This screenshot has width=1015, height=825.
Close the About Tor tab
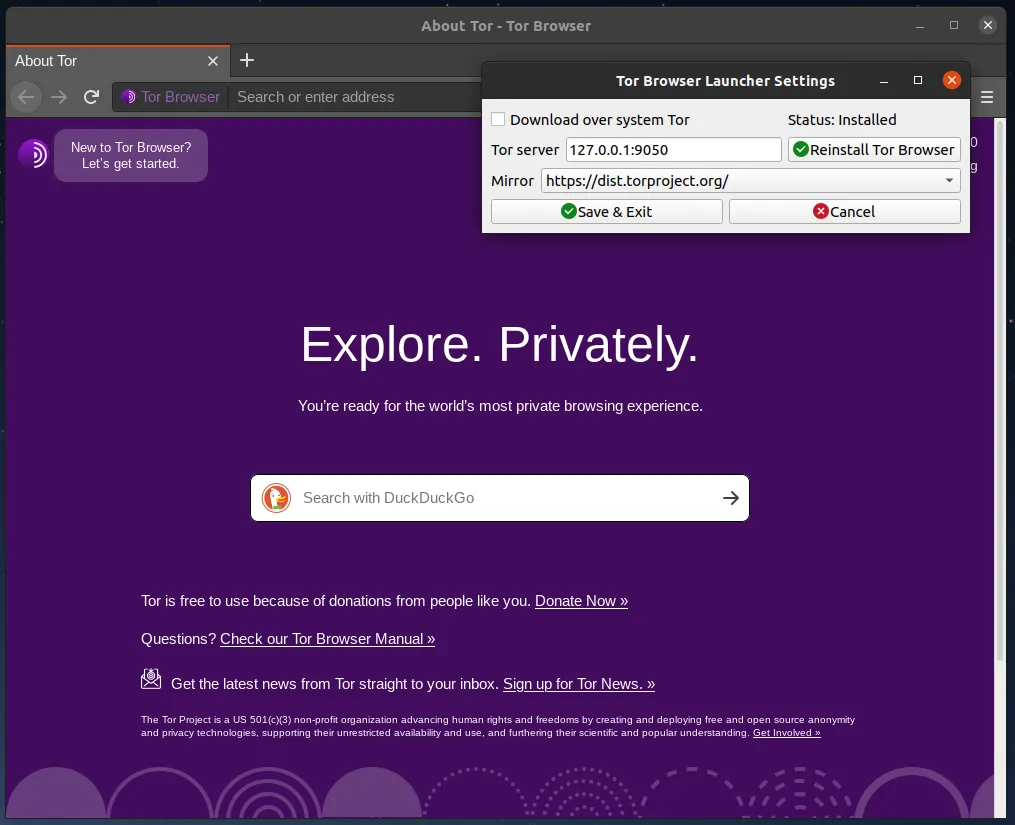click(x=212, y=61)
